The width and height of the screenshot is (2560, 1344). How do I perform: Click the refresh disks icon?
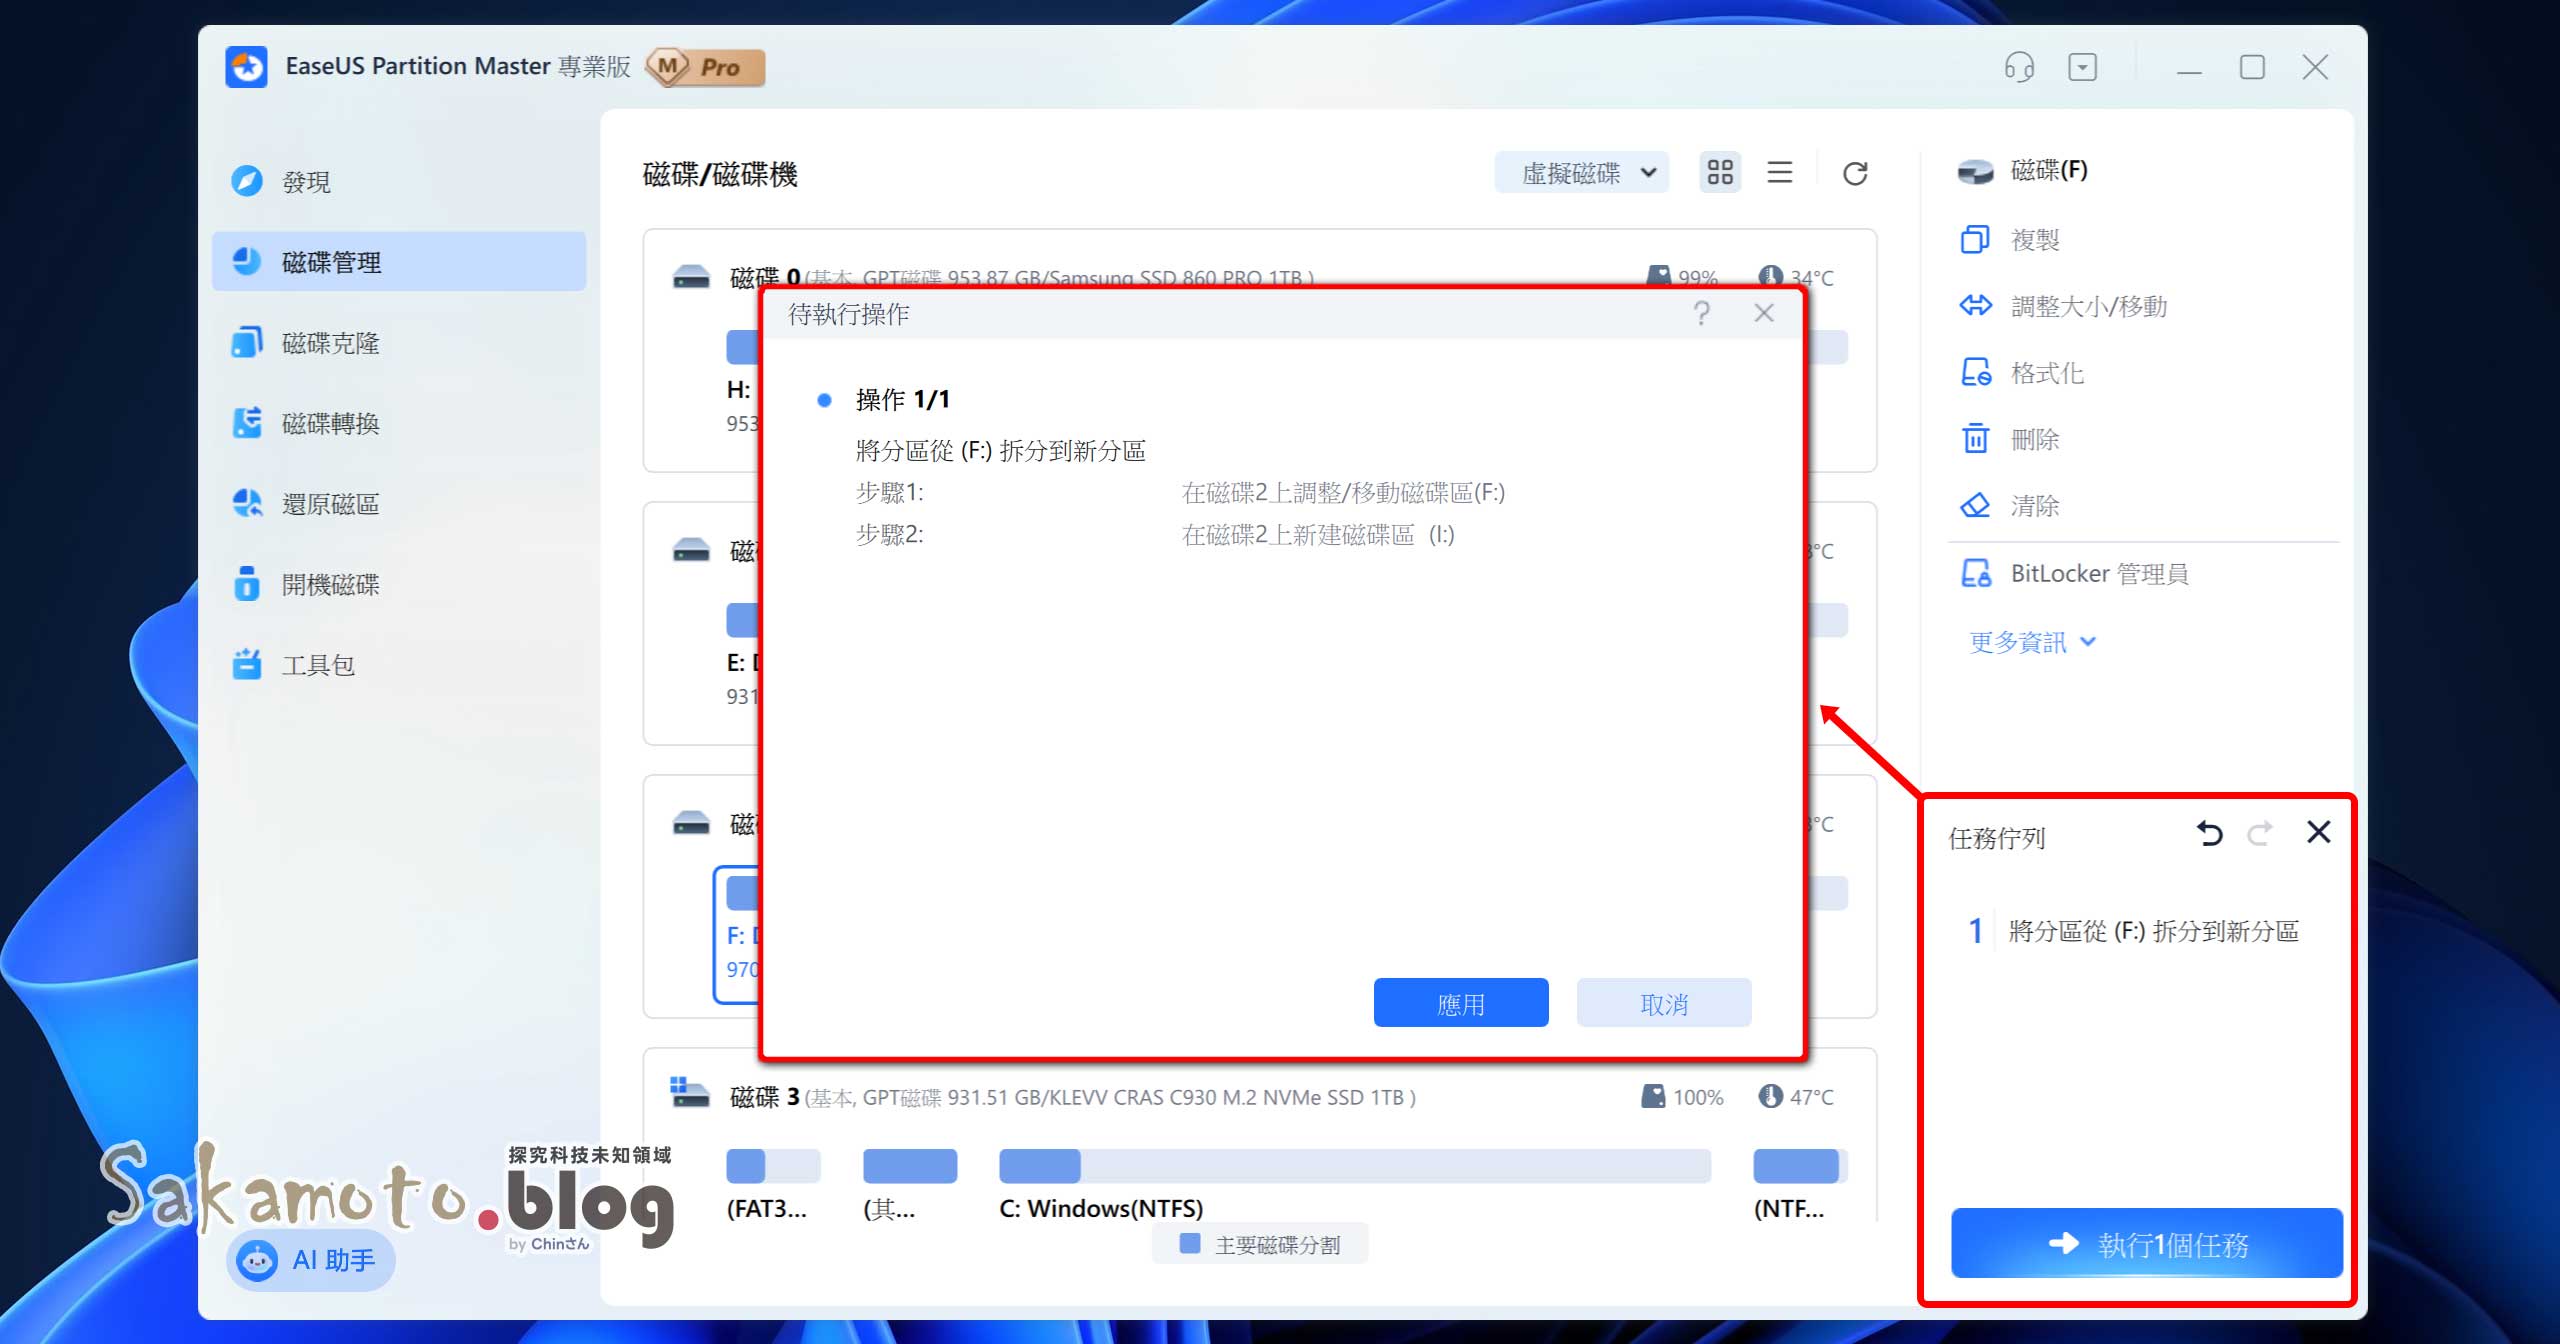pyautogui.click(x=1855, y=172)
